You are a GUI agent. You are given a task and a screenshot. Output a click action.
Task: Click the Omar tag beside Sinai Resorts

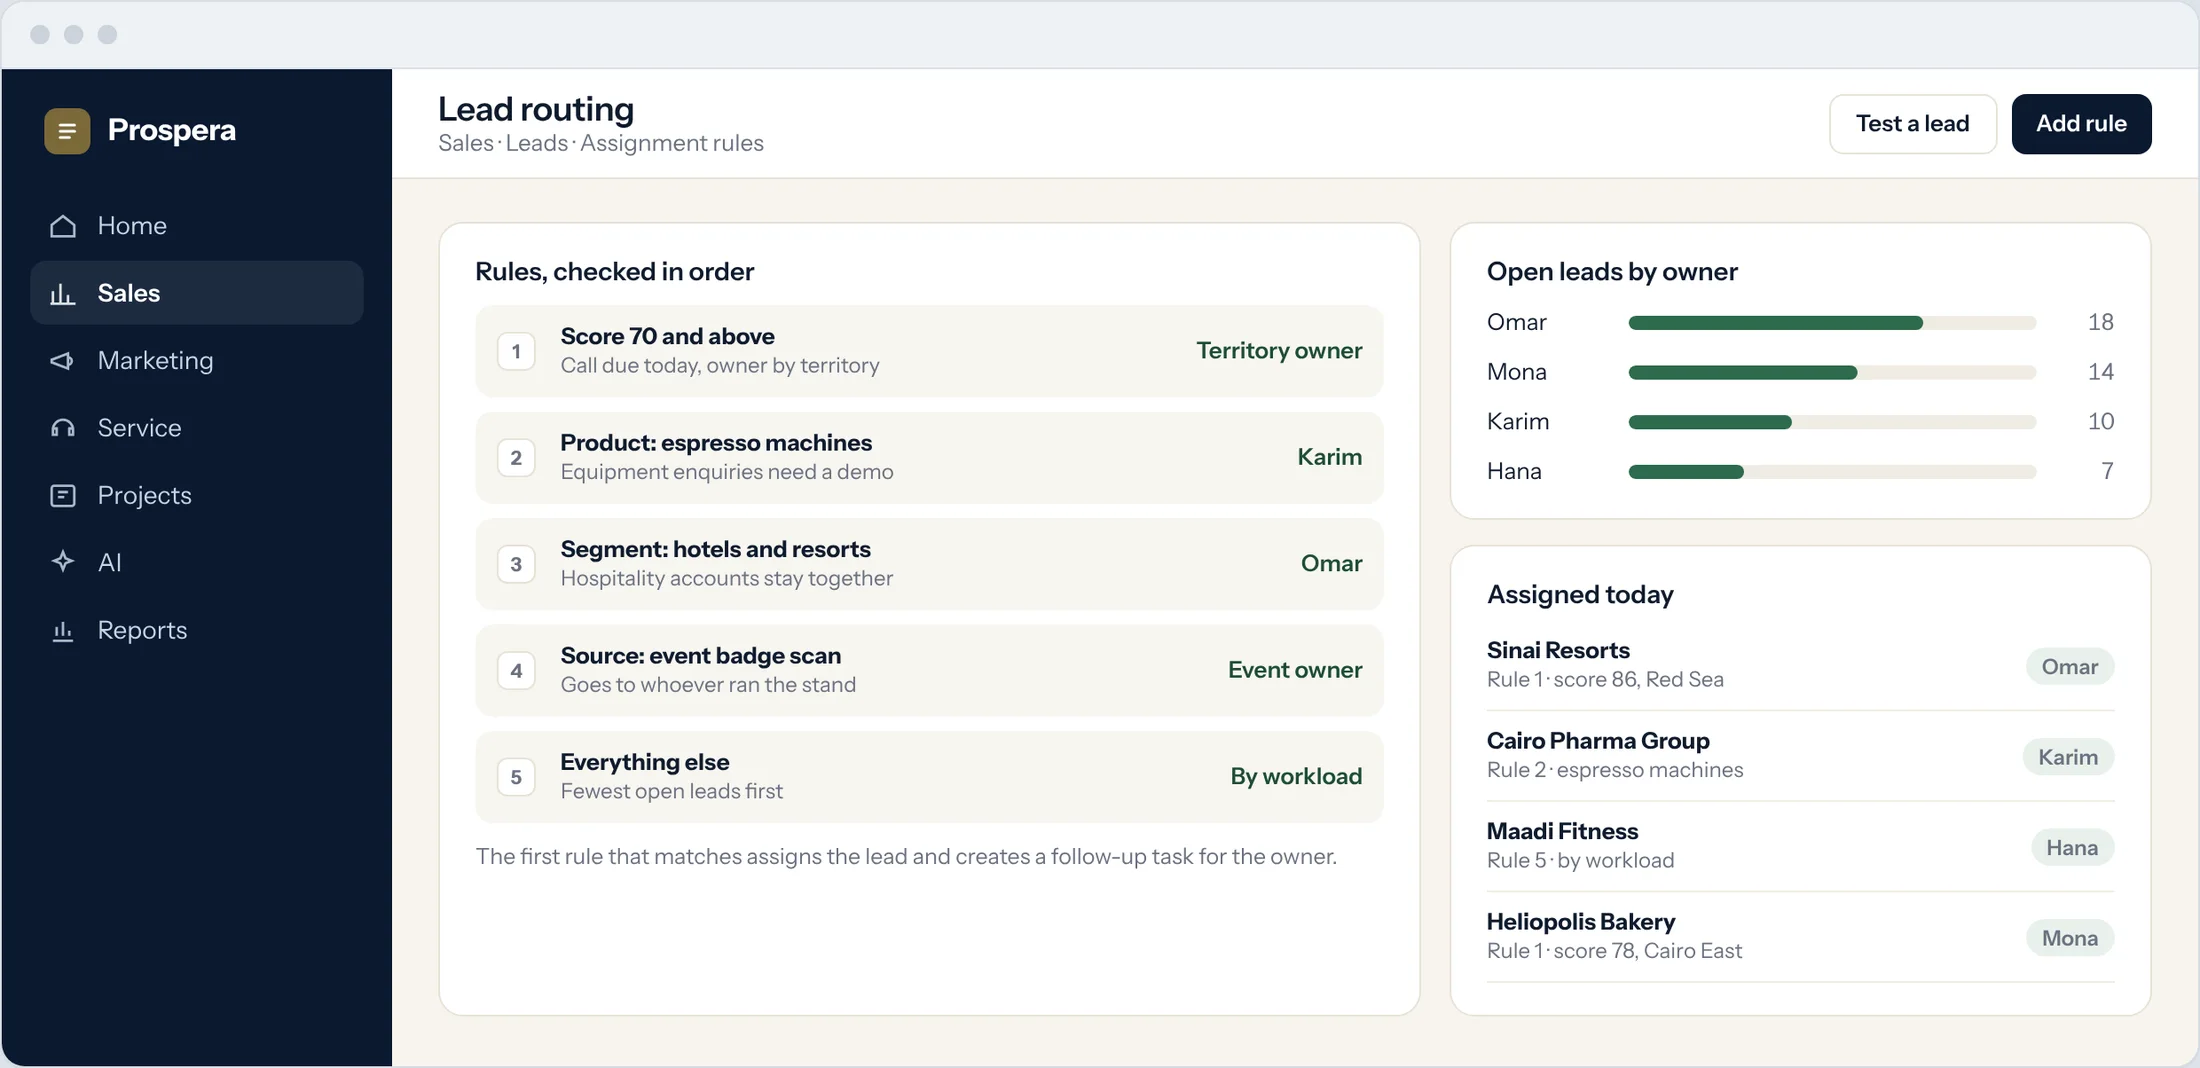click(2070, 667)
